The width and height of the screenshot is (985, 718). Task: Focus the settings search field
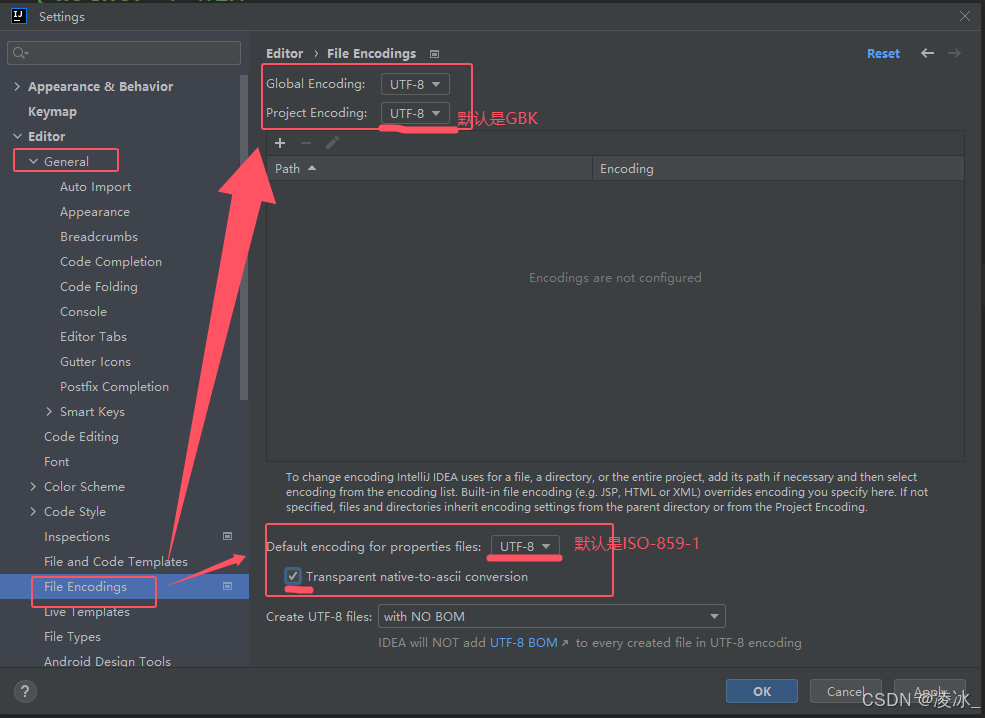click(124, 53)
